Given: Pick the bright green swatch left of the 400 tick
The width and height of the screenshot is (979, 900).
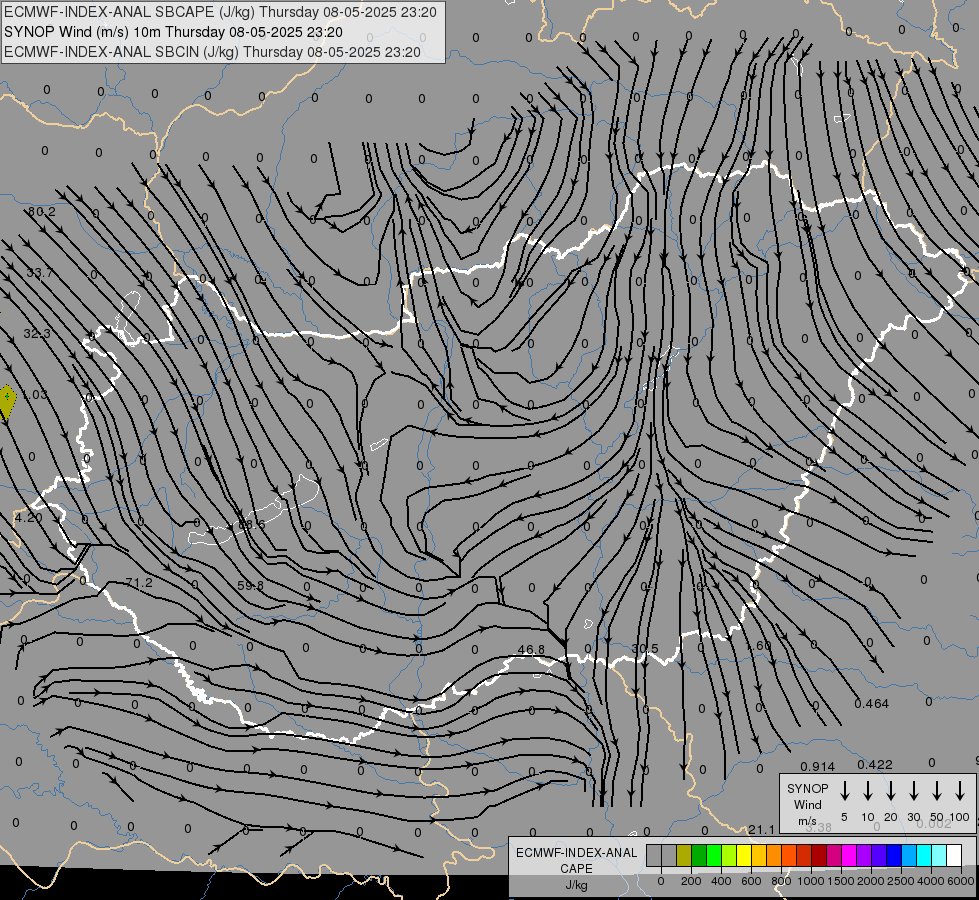Looking at the screenshot, I should click(x=714, y=855).
